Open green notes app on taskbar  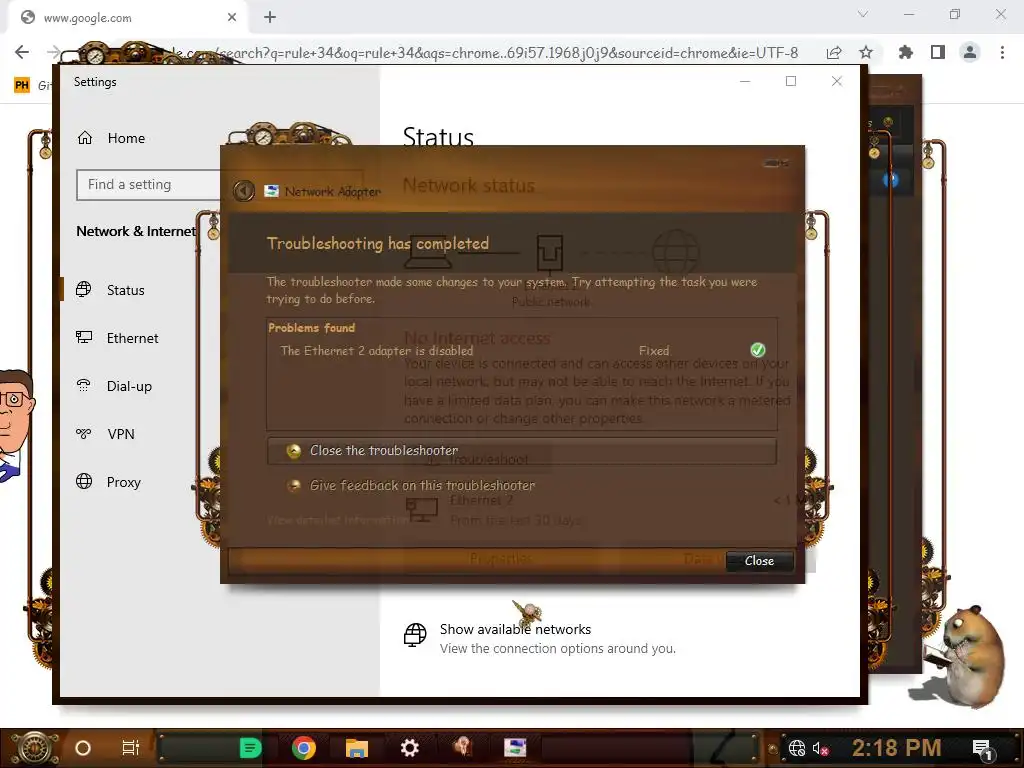pos(250,748)
